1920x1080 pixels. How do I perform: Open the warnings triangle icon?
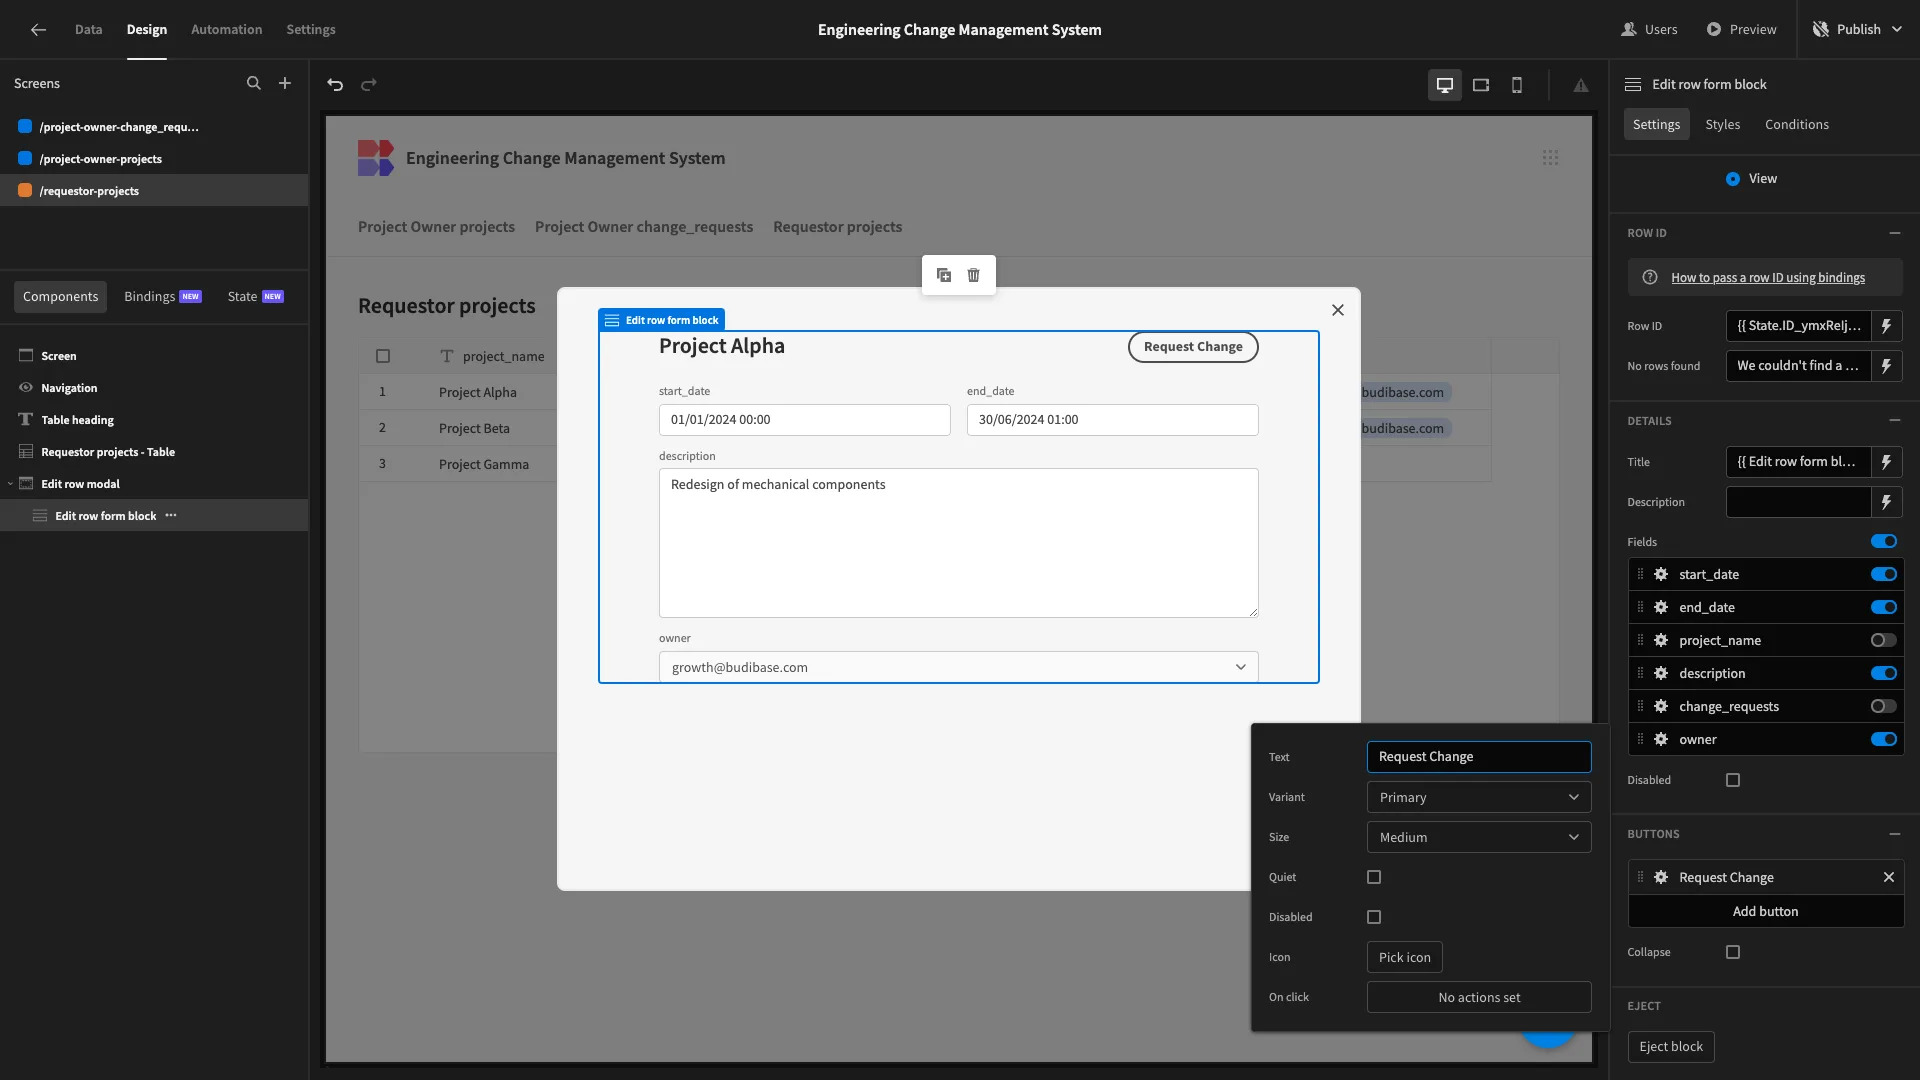pyautogui.click(x=1581, y=85)
